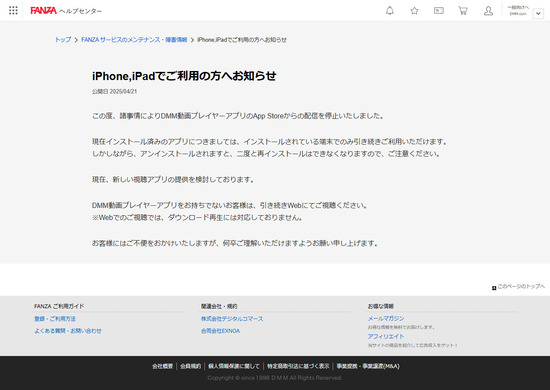Click paragraph about App Store配信を停止
The height and width of the screenshot is (390, 550).
(238, 116)
